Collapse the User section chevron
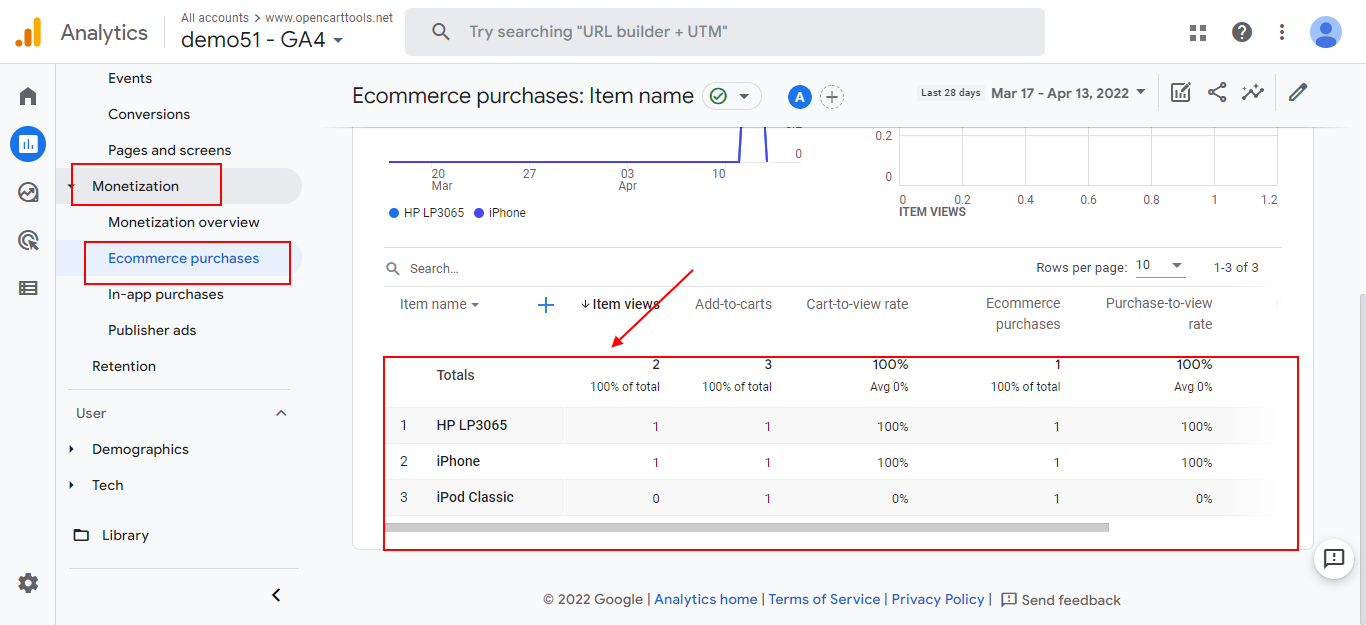The width and height of the screenshot is (1366, 625). pos(281,413)
